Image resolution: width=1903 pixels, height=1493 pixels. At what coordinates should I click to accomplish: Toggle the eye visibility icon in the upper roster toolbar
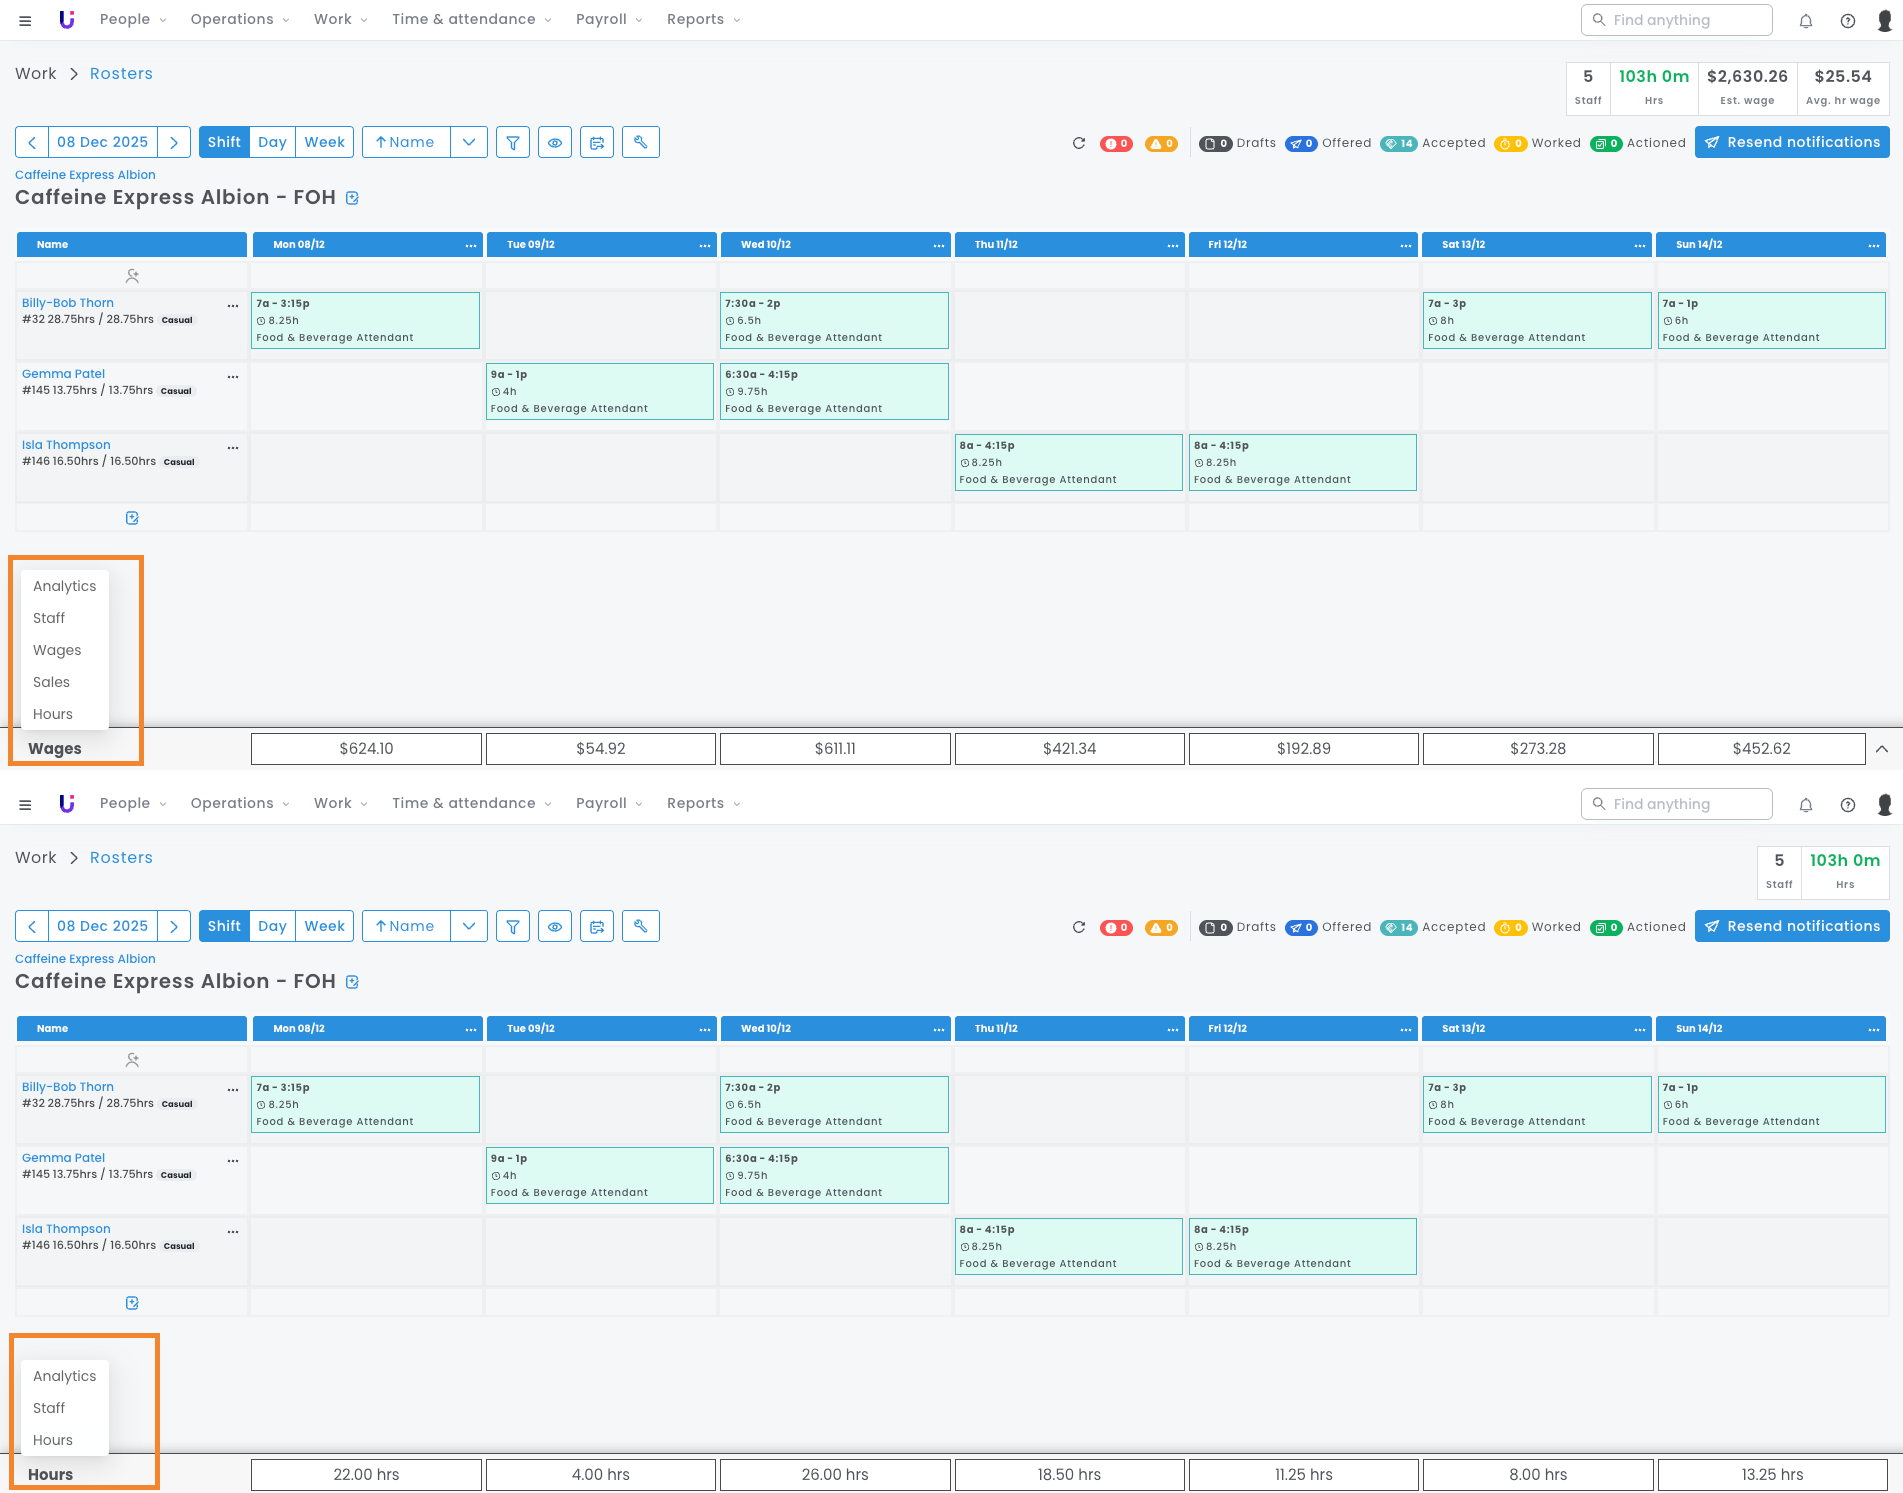(x=555, y=143)
